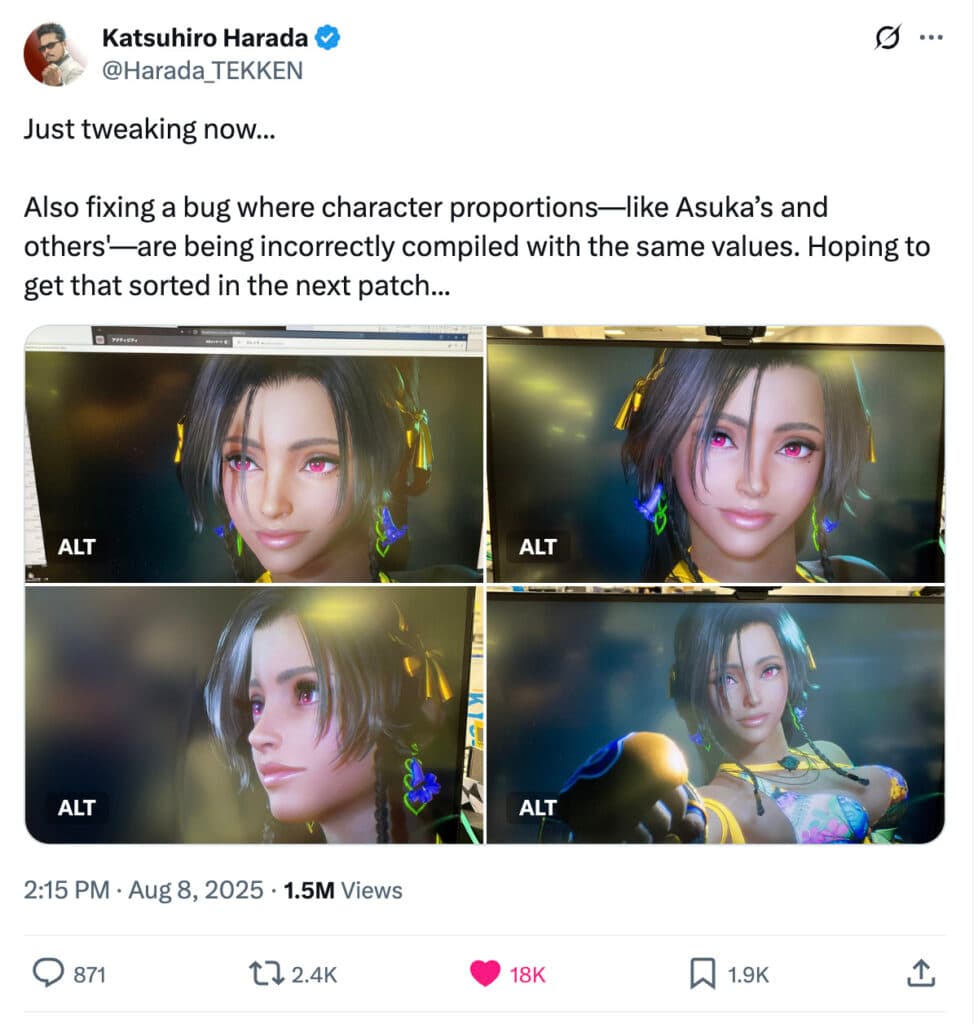Click the 2:15 PM Aug 8, 2025 timestamp
This screenshot has height=1024, width=978.
[x=143, y=890]
